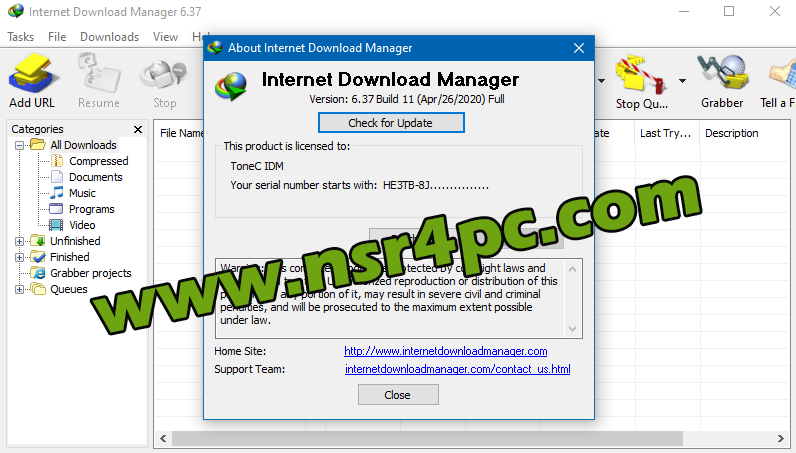Open the View menu
Screen dimensions: 796x453
tap(165, 37)
